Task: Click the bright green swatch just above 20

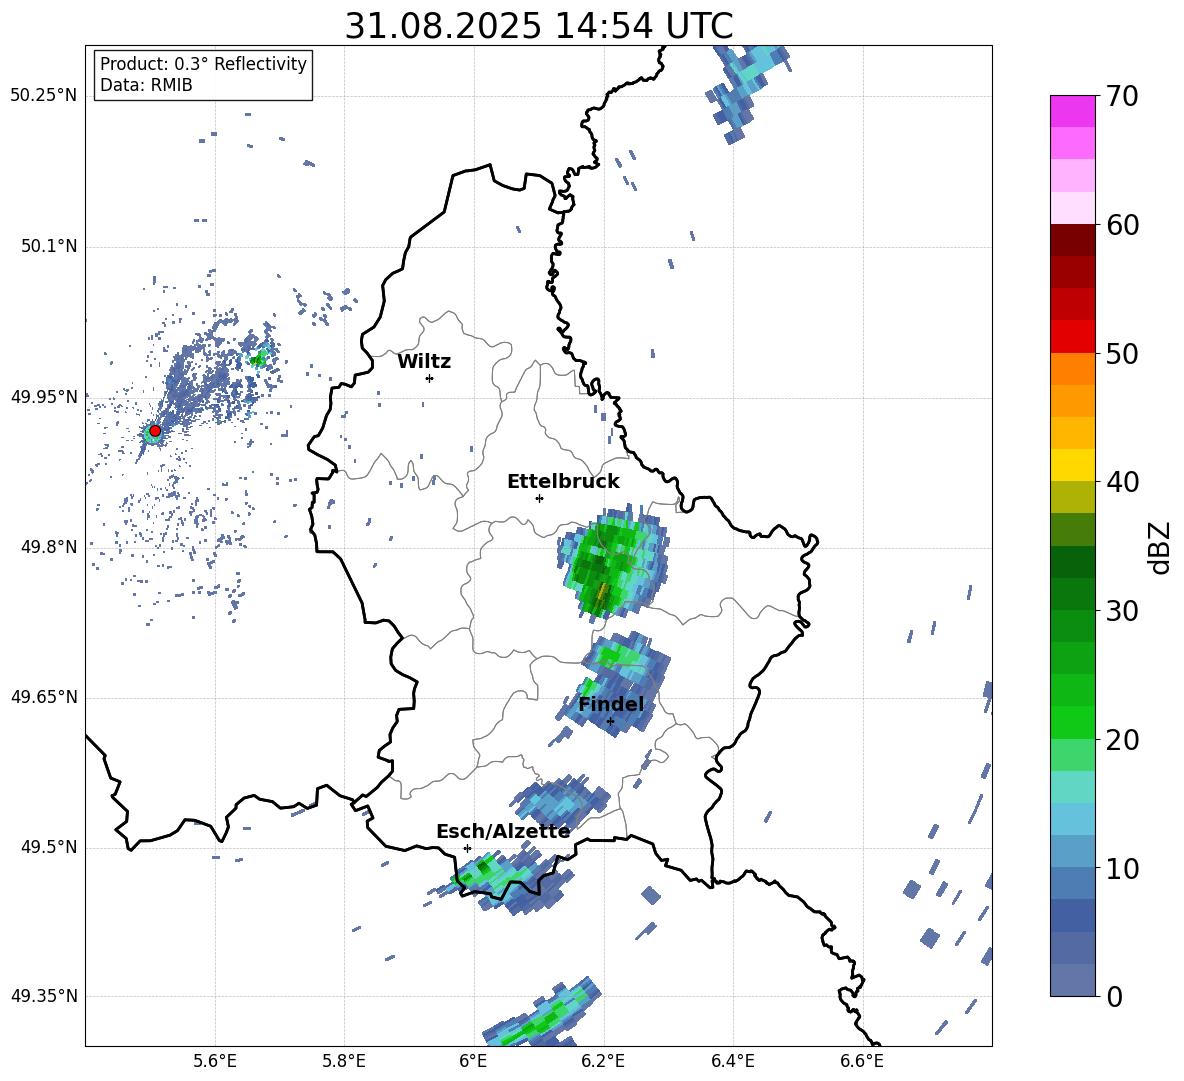Action: (x=1072, y=722)
